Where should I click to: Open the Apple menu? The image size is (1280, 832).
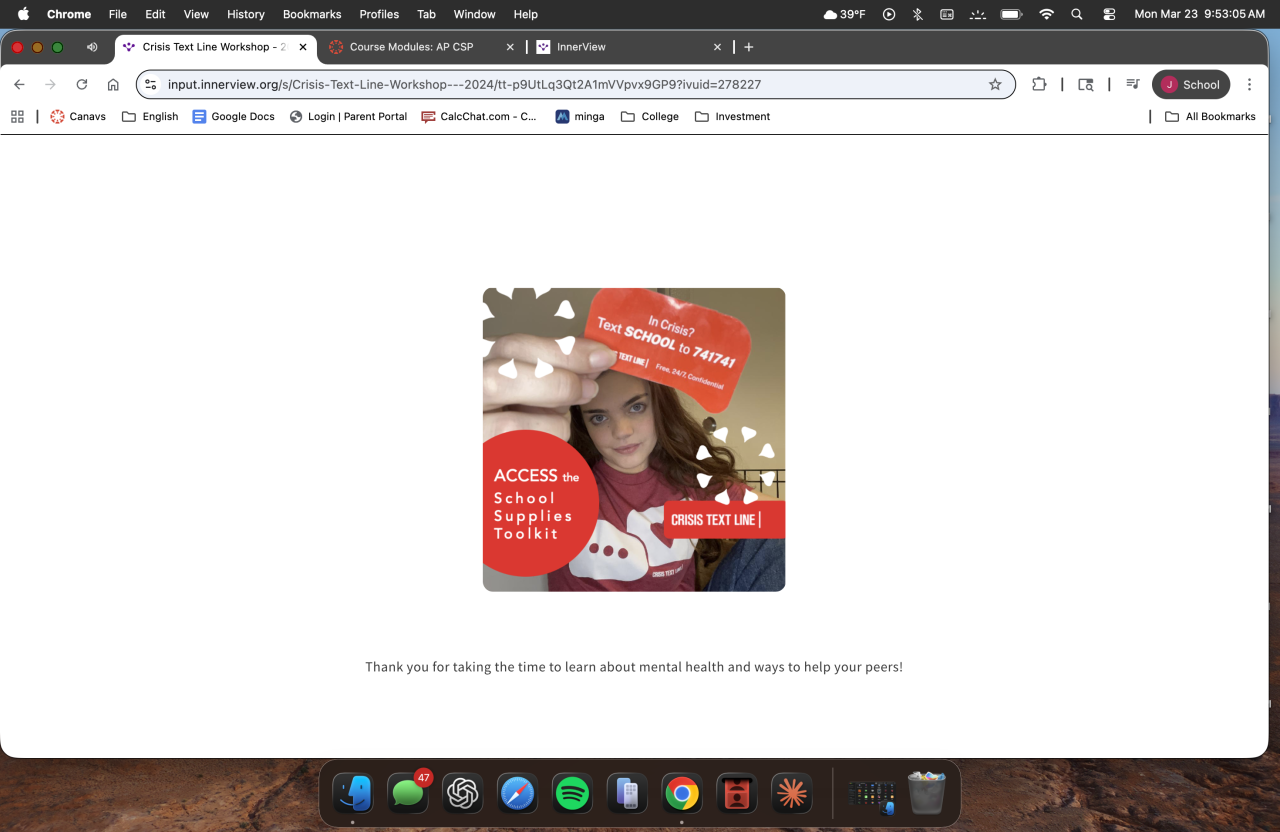24,14
